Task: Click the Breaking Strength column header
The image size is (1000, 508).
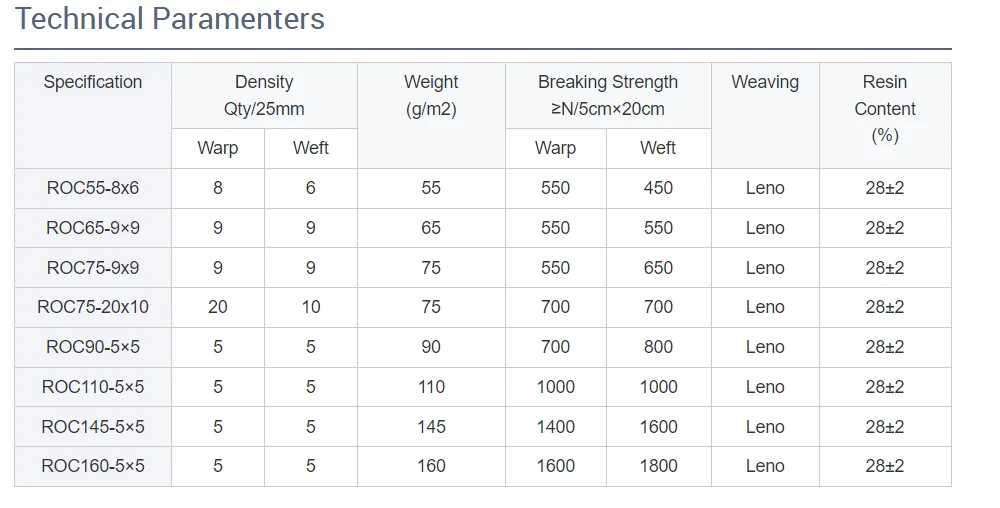Action: coord(608,96)
